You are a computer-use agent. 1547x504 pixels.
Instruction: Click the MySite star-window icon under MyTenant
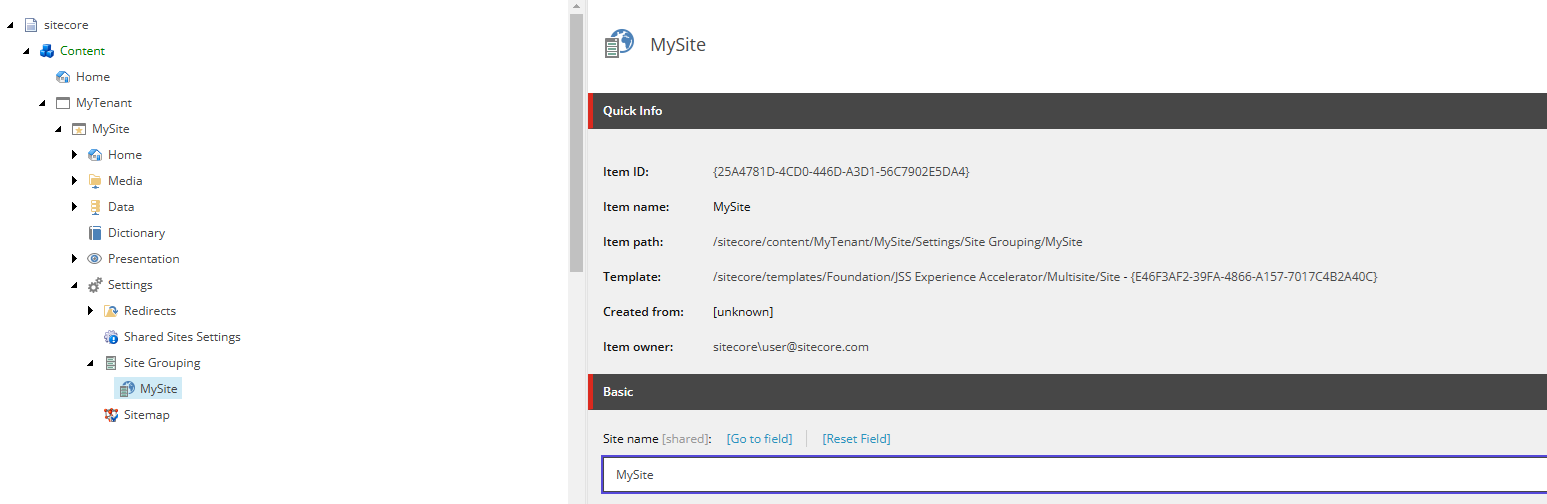click(x=79, y=128)
